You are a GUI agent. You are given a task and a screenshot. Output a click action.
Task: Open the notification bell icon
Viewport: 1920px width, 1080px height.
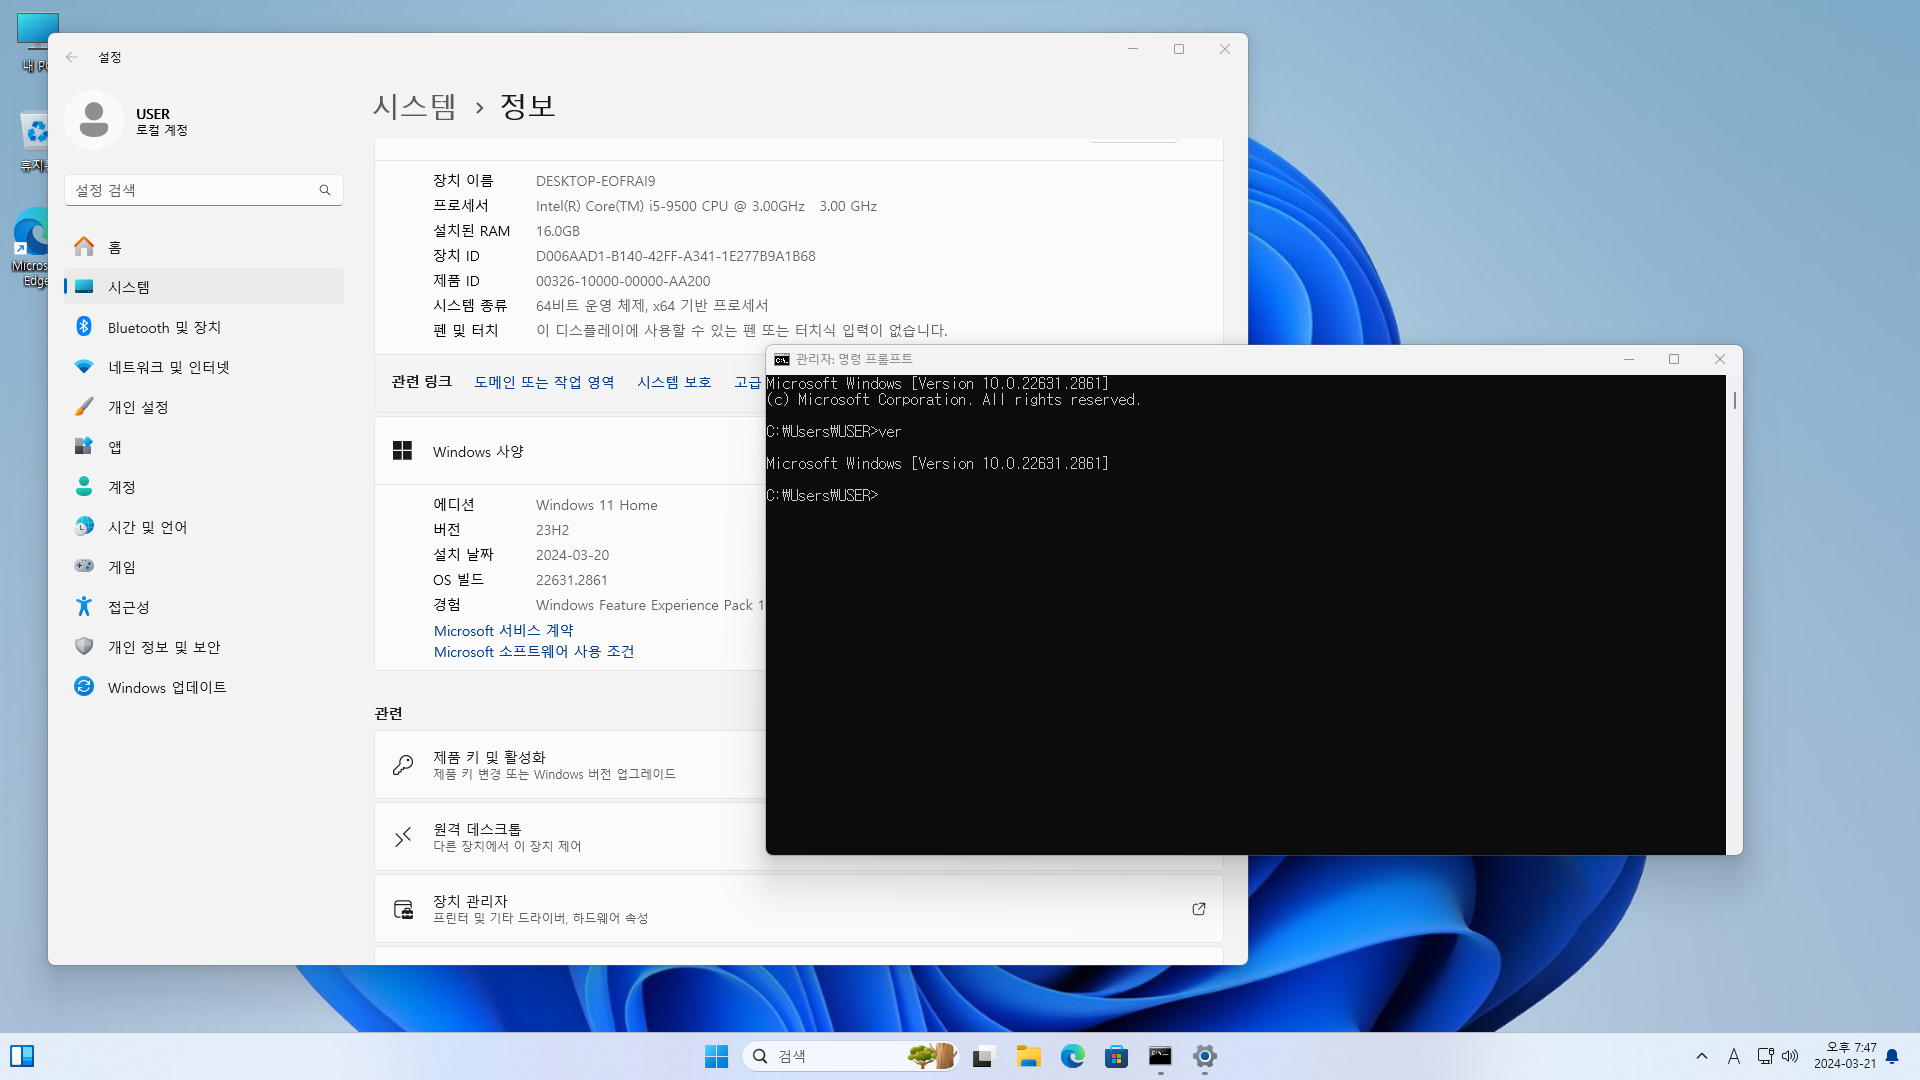pyautogui.click(x=1892, y=1056)
